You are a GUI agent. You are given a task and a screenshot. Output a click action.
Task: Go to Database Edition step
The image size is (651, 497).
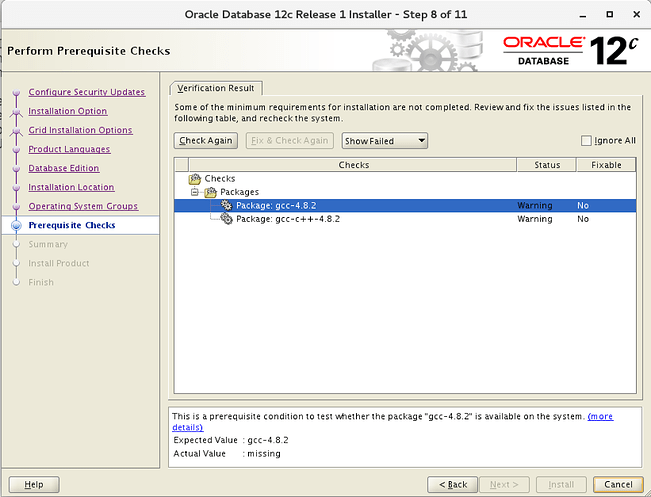pos(64,169)
